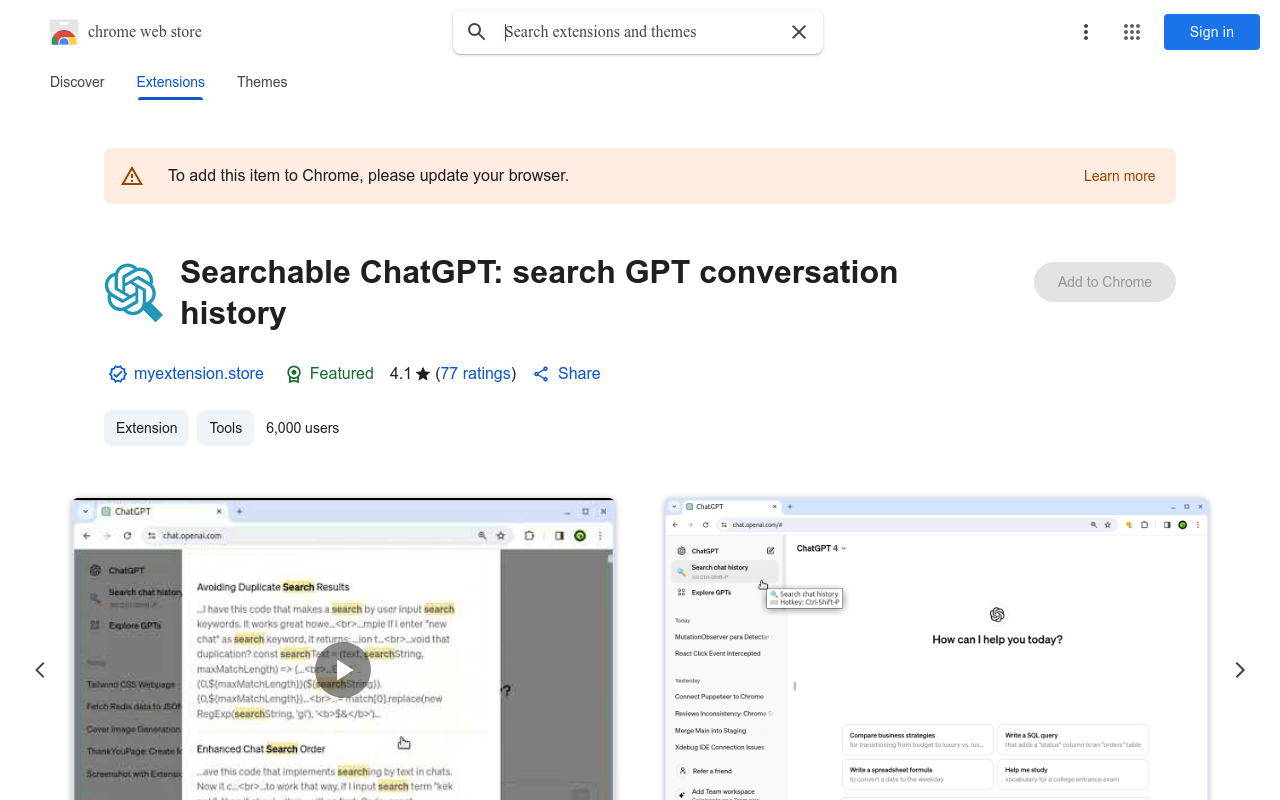The width and height of the screenshot is (1280, 800).
Task: Clear the search field with X icon
Action: (799, 32)
